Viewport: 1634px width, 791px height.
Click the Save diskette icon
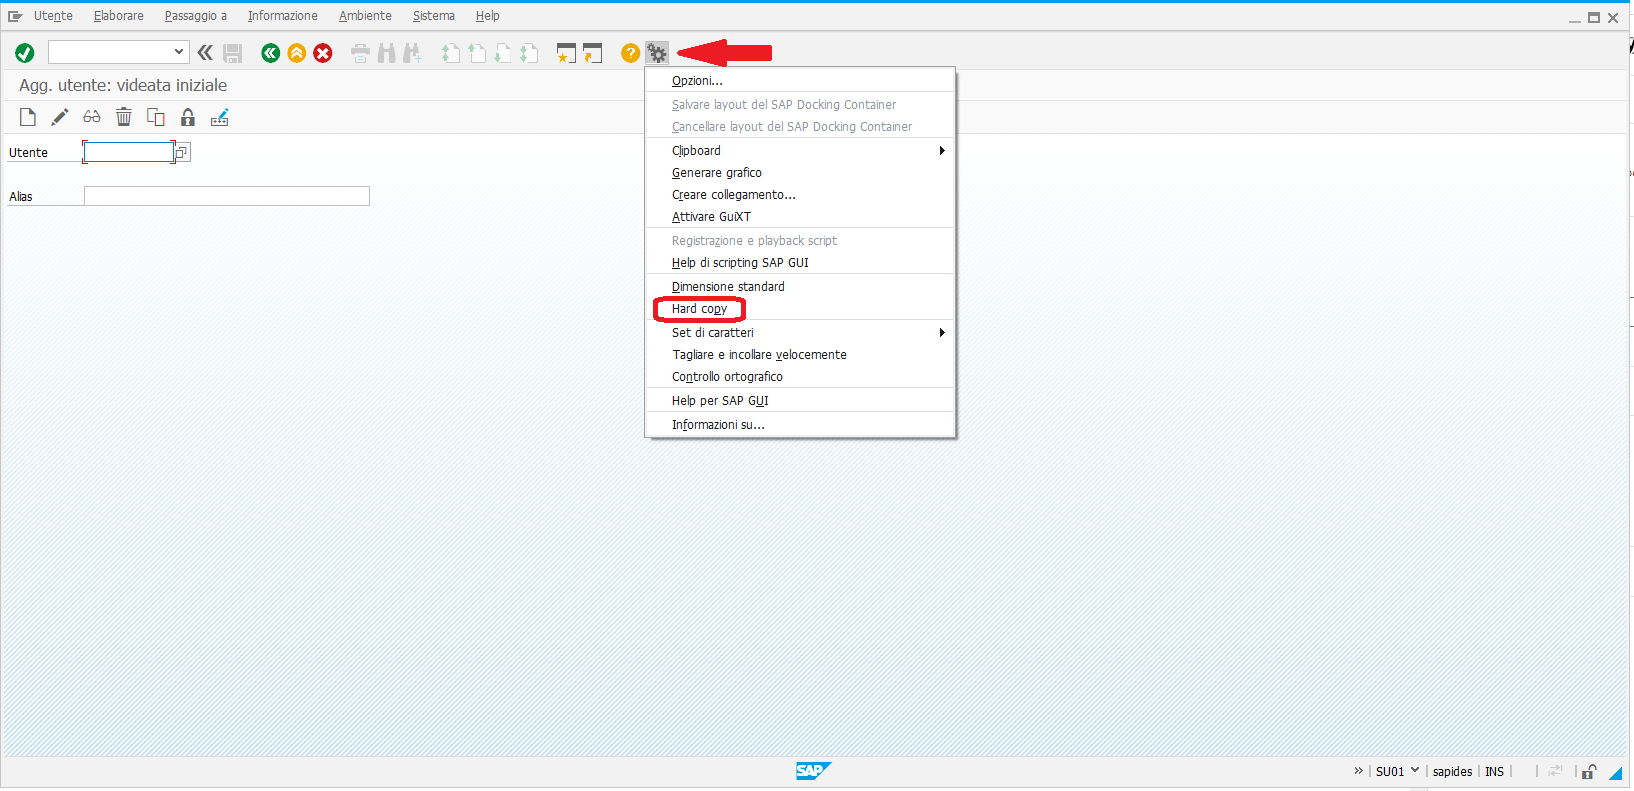[x=233, y=53]
